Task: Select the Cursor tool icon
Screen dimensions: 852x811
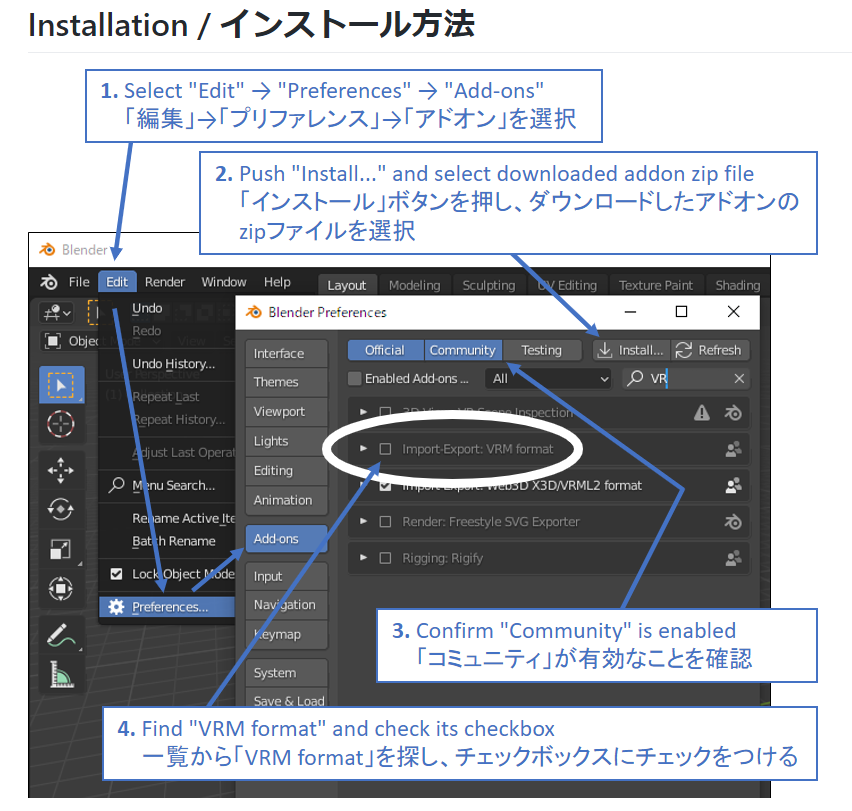Action: pyautogui.click(x=61, y=424)
